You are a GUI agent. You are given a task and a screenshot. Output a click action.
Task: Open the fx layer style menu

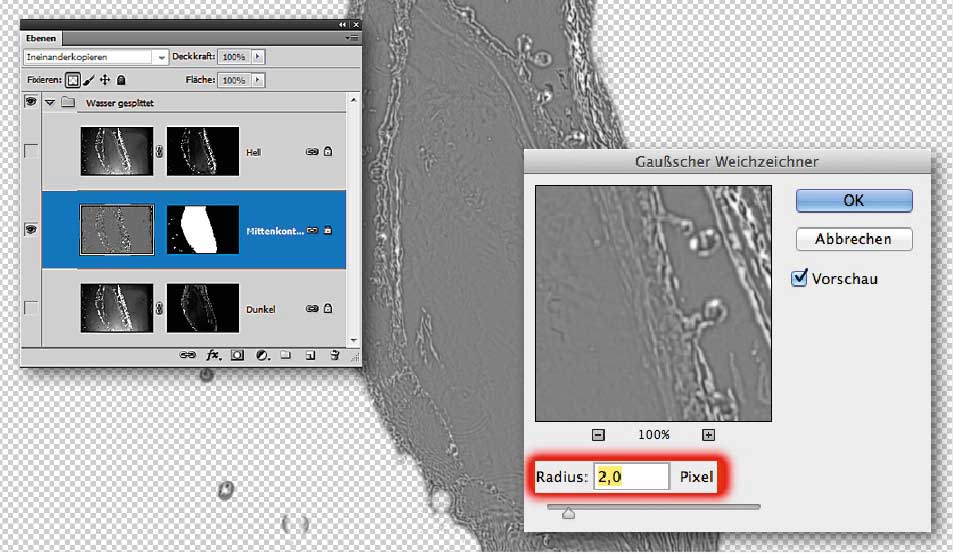(x=213, y=355)
